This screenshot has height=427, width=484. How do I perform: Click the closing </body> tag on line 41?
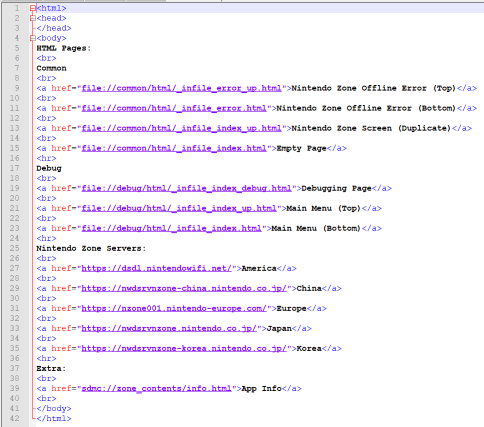pyautogui.click(x=54, y=408)
